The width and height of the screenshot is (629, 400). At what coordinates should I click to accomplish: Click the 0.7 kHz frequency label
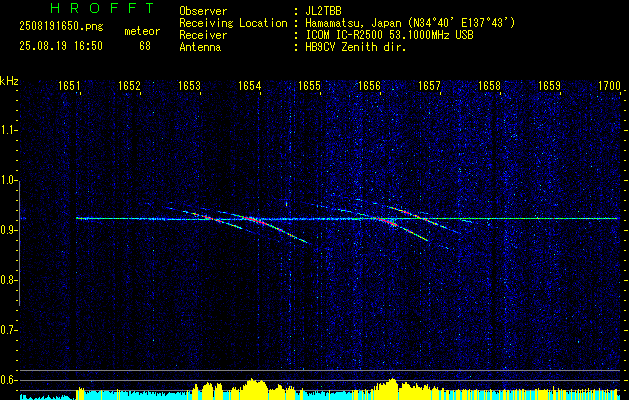(7, 330)
